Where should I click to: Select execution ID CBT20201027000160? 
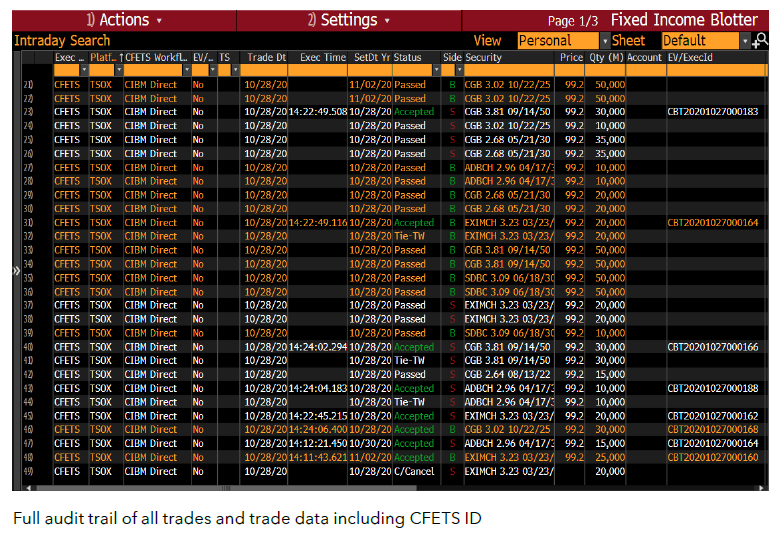tap(713, 458)
